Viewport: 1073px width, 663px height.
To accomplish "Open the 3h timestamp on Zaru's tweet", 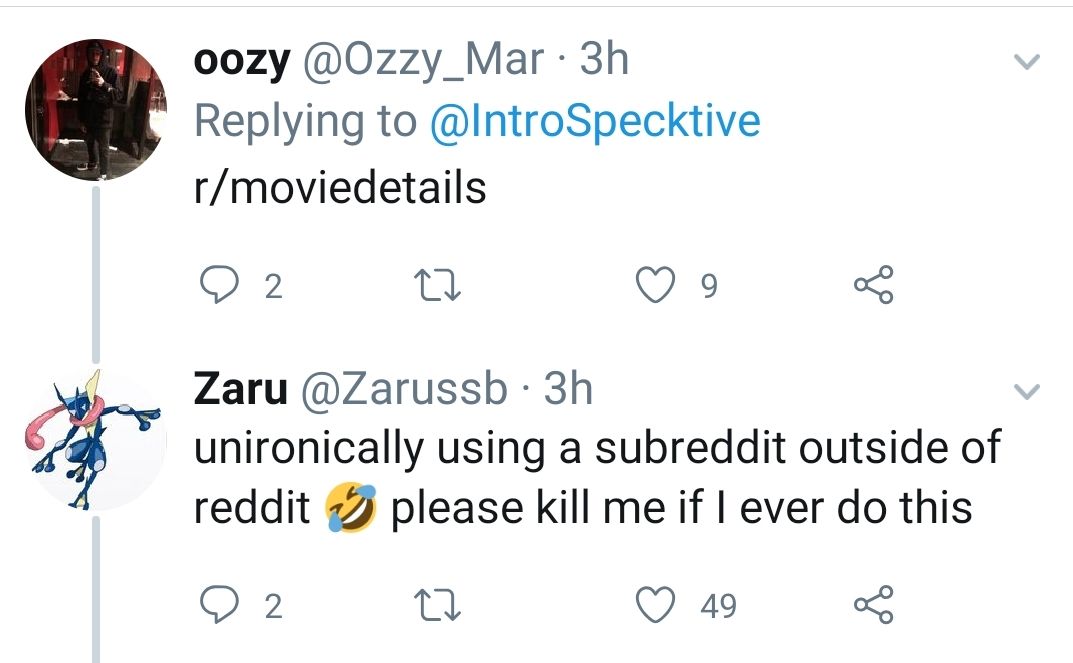I will pos(568,389).
